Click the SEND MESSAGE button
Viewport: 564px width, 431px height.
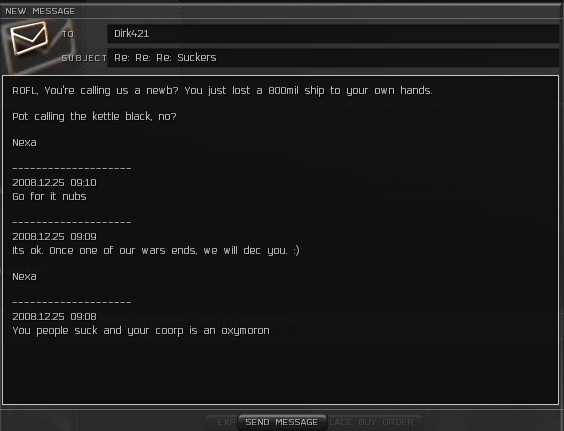tap(282, 422)
